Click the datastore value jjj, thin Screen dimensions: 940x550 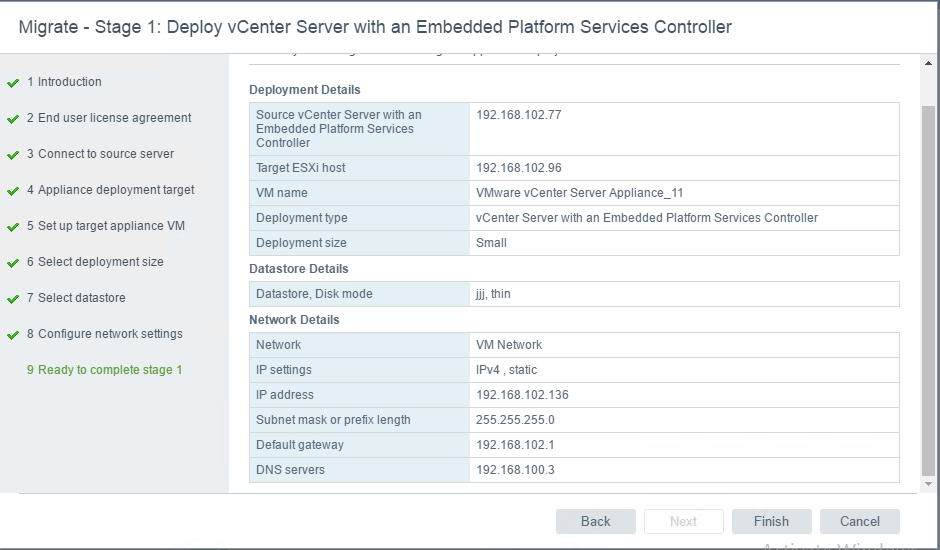tap(493, 294)
